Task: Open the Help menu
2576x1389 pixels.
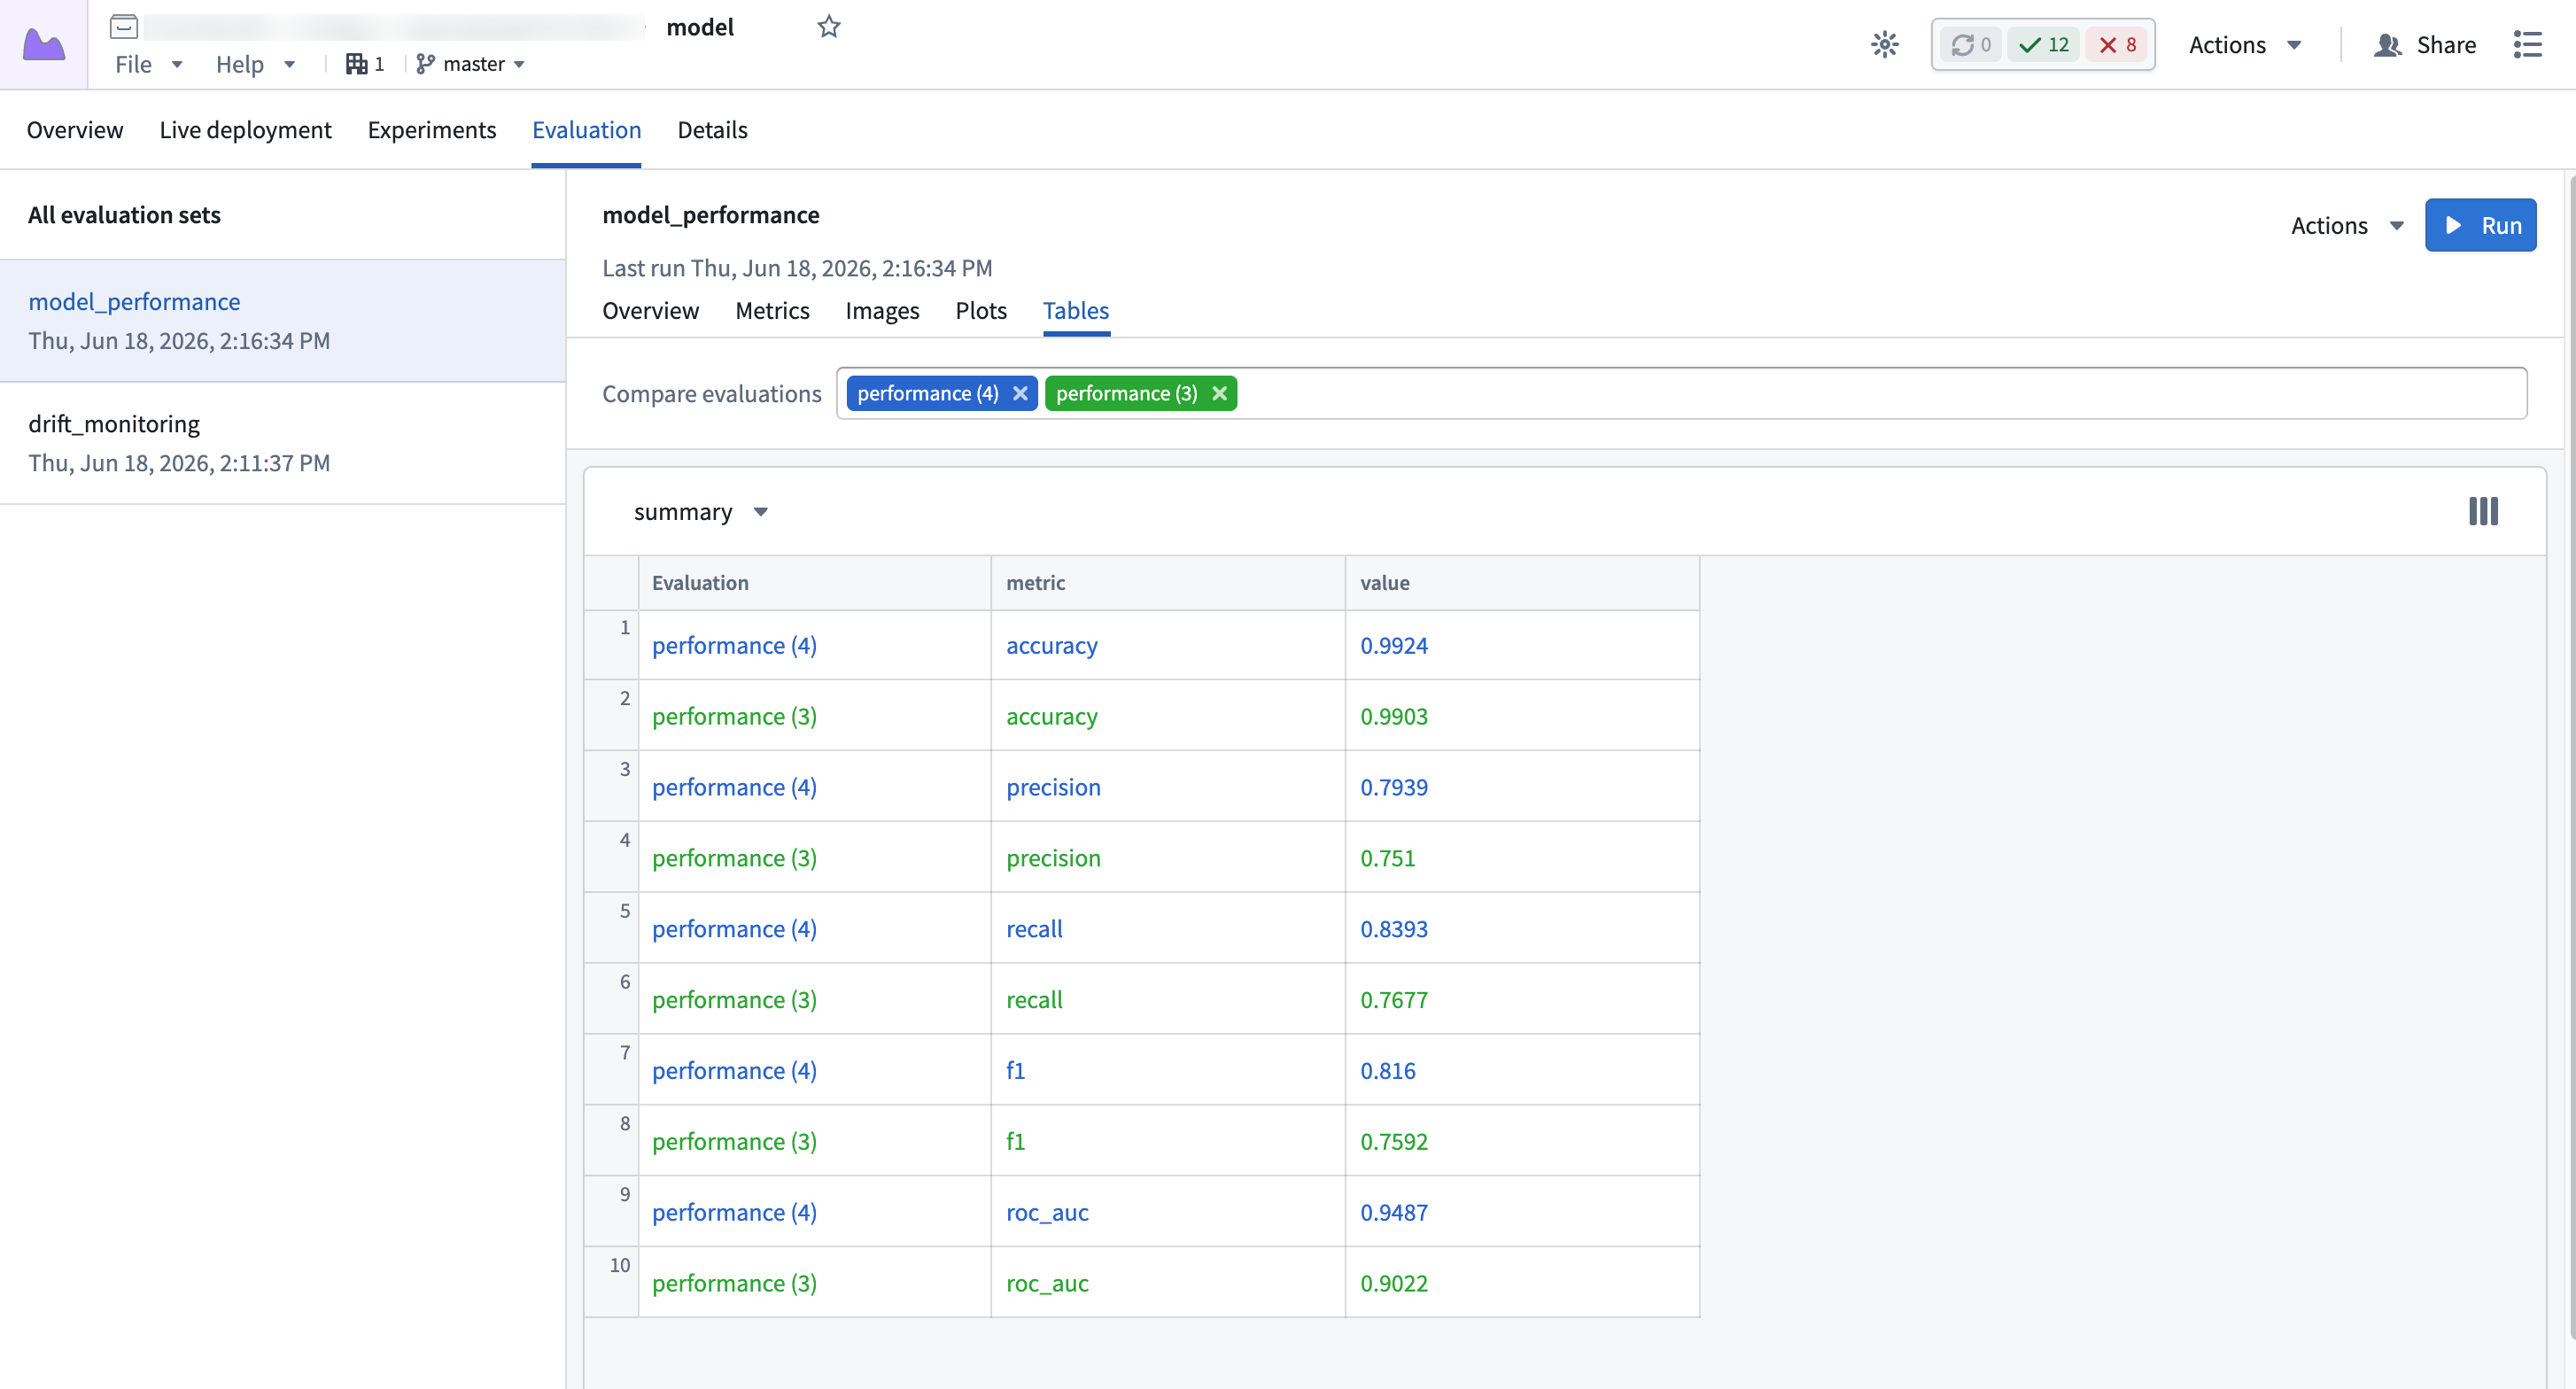Action: 255,64
